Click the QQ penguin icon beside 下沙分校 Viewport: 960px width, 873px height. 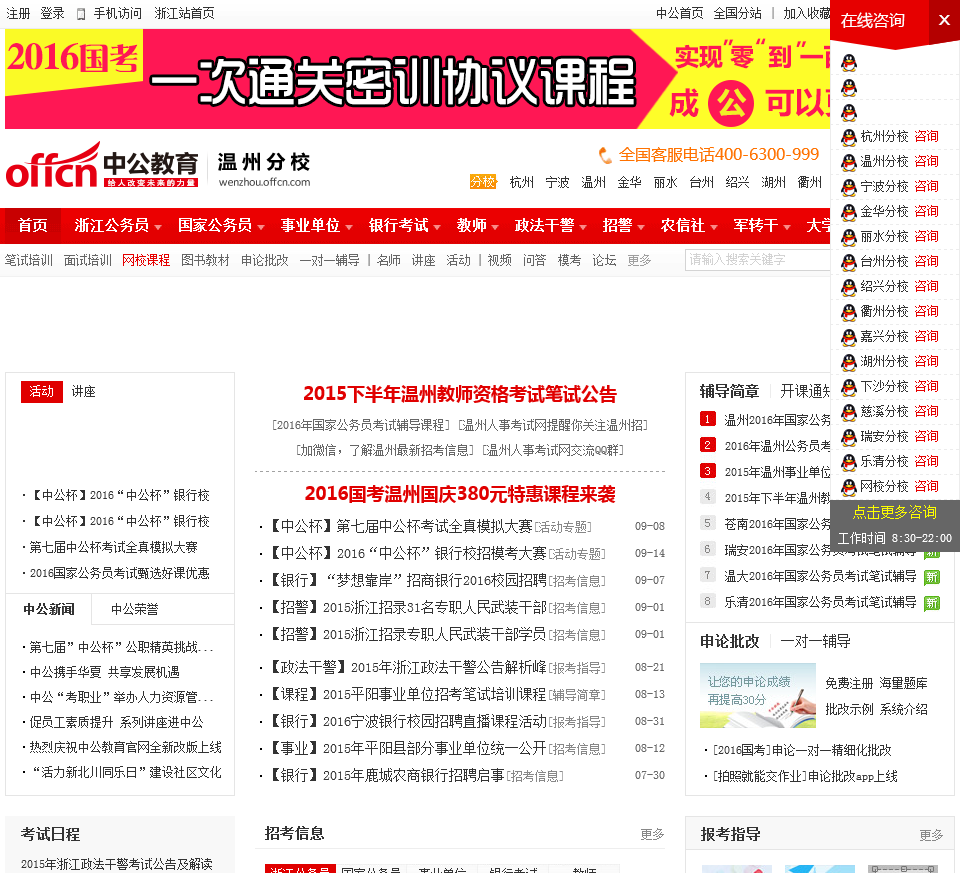coord(849,387)
